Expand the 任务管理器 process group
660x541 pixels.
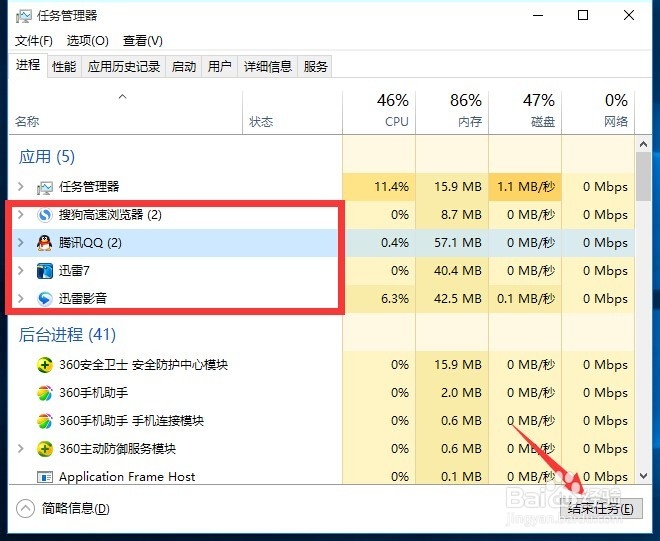click(x=20, y=187)
